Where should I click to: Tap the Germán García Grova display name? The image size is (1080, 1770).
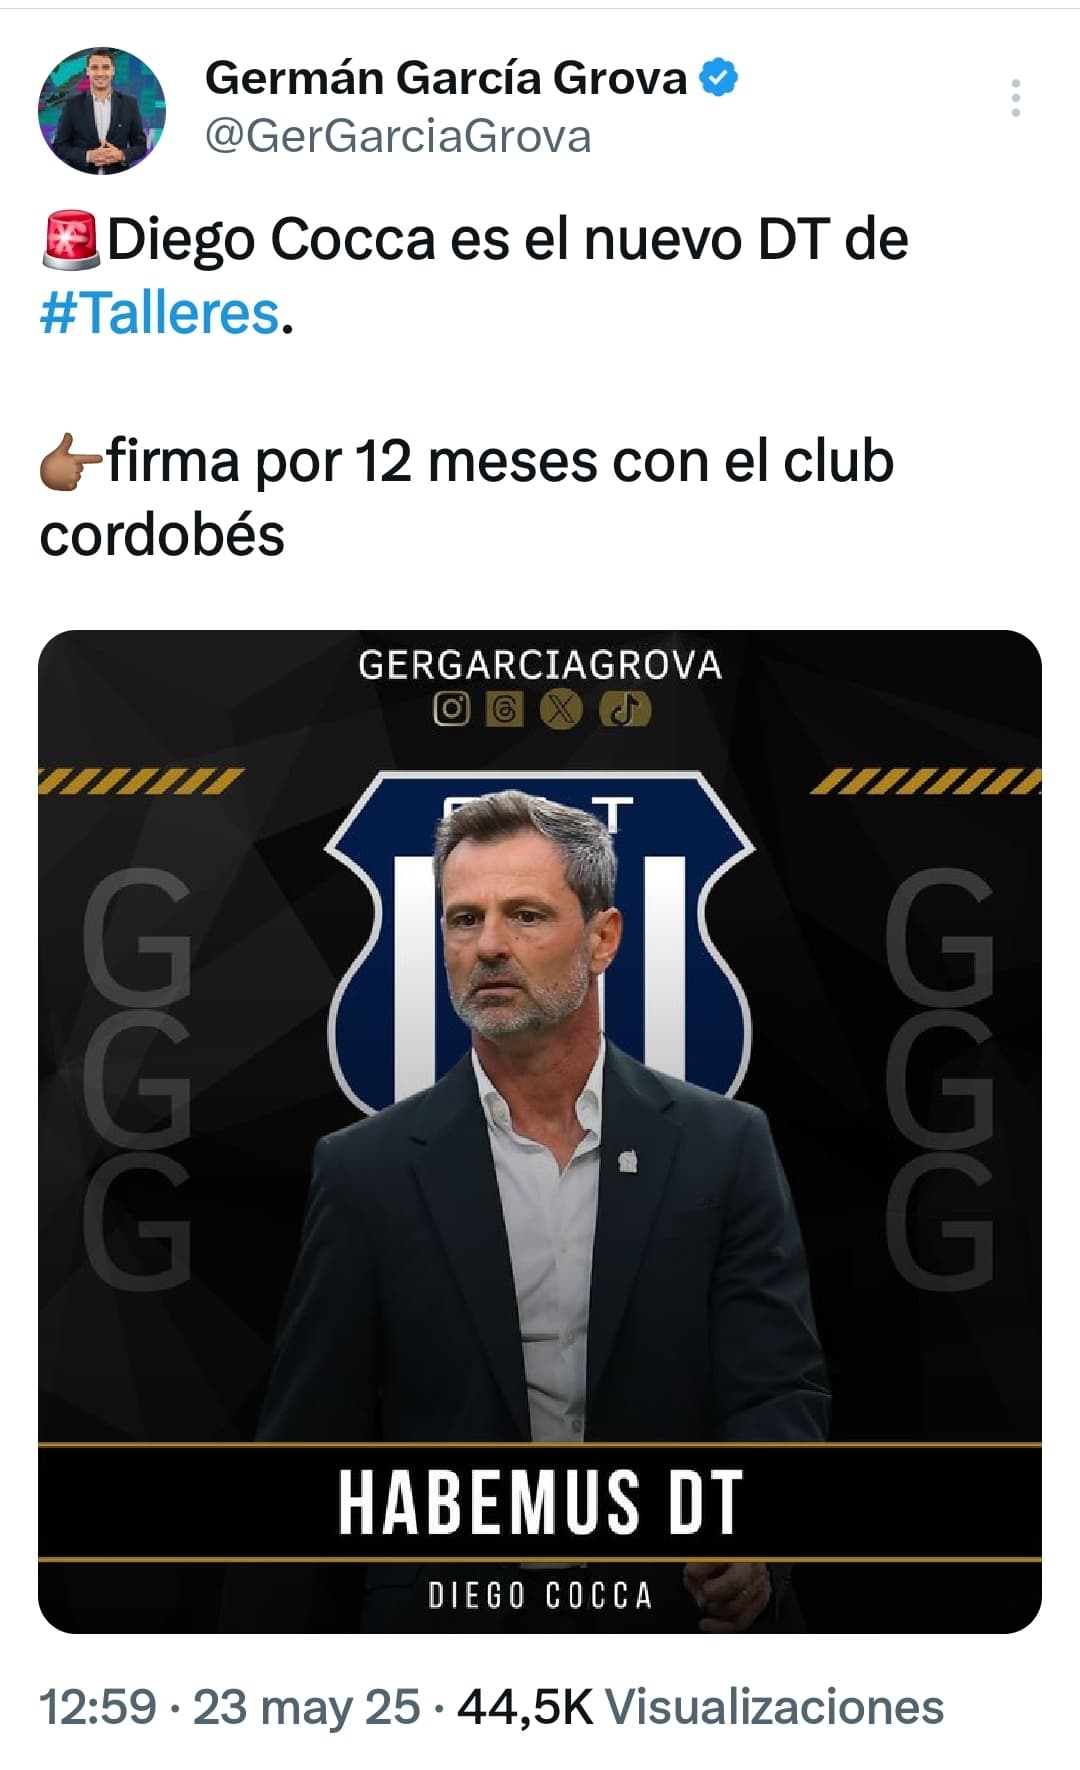pyautogui.click(x=446, y=77)
